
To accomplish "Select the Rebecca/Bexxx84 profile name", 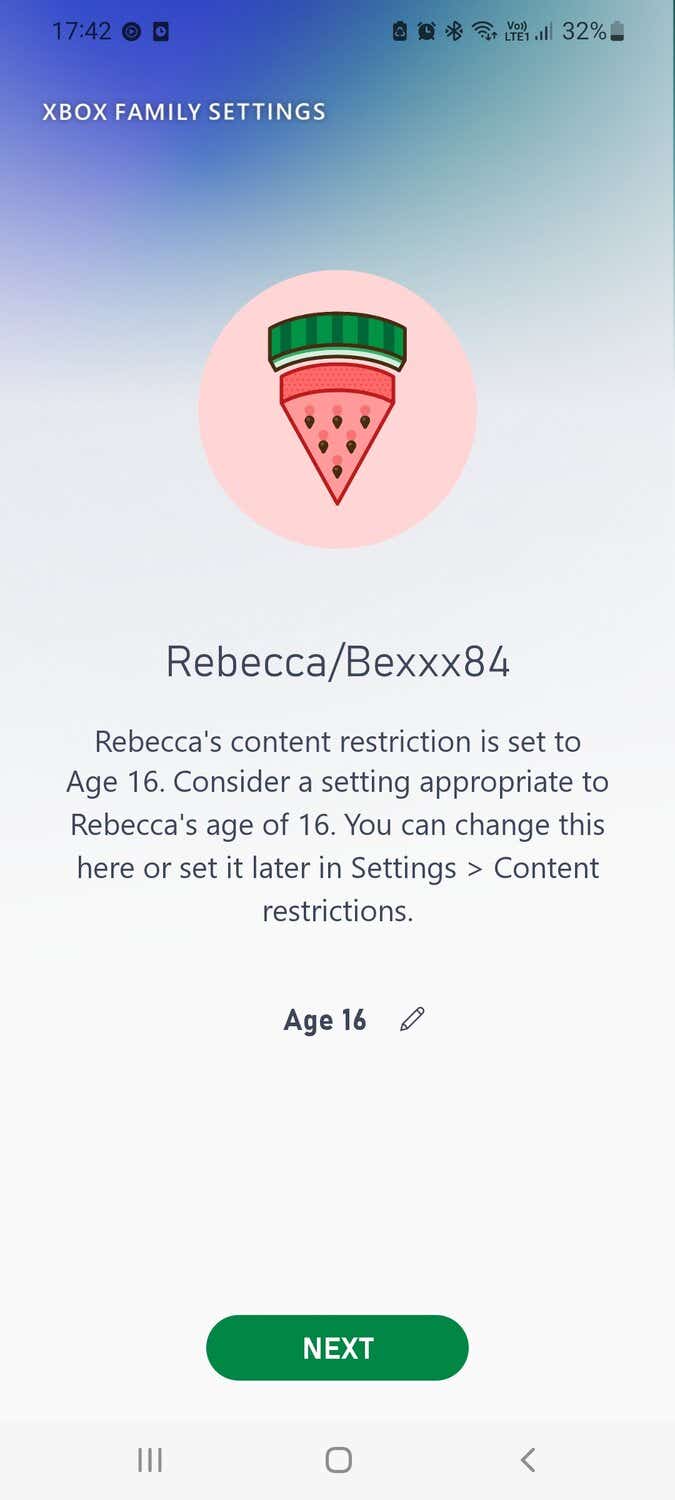I will (x=337, y=661).
